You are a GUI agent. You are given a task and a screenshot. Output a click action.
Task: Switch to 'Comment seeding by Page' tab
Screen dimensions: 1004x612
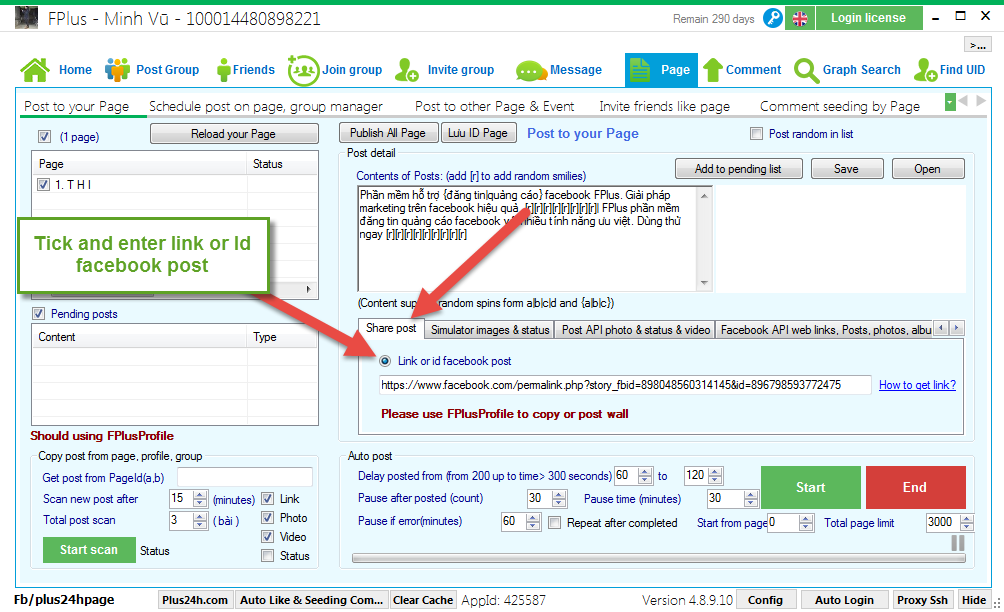[x=839, y=106]
